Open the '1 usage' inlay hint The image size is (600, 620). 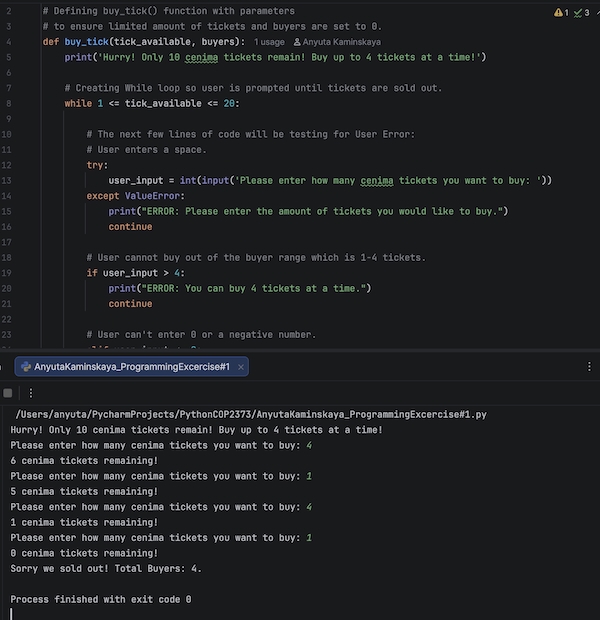coord(269,42)
